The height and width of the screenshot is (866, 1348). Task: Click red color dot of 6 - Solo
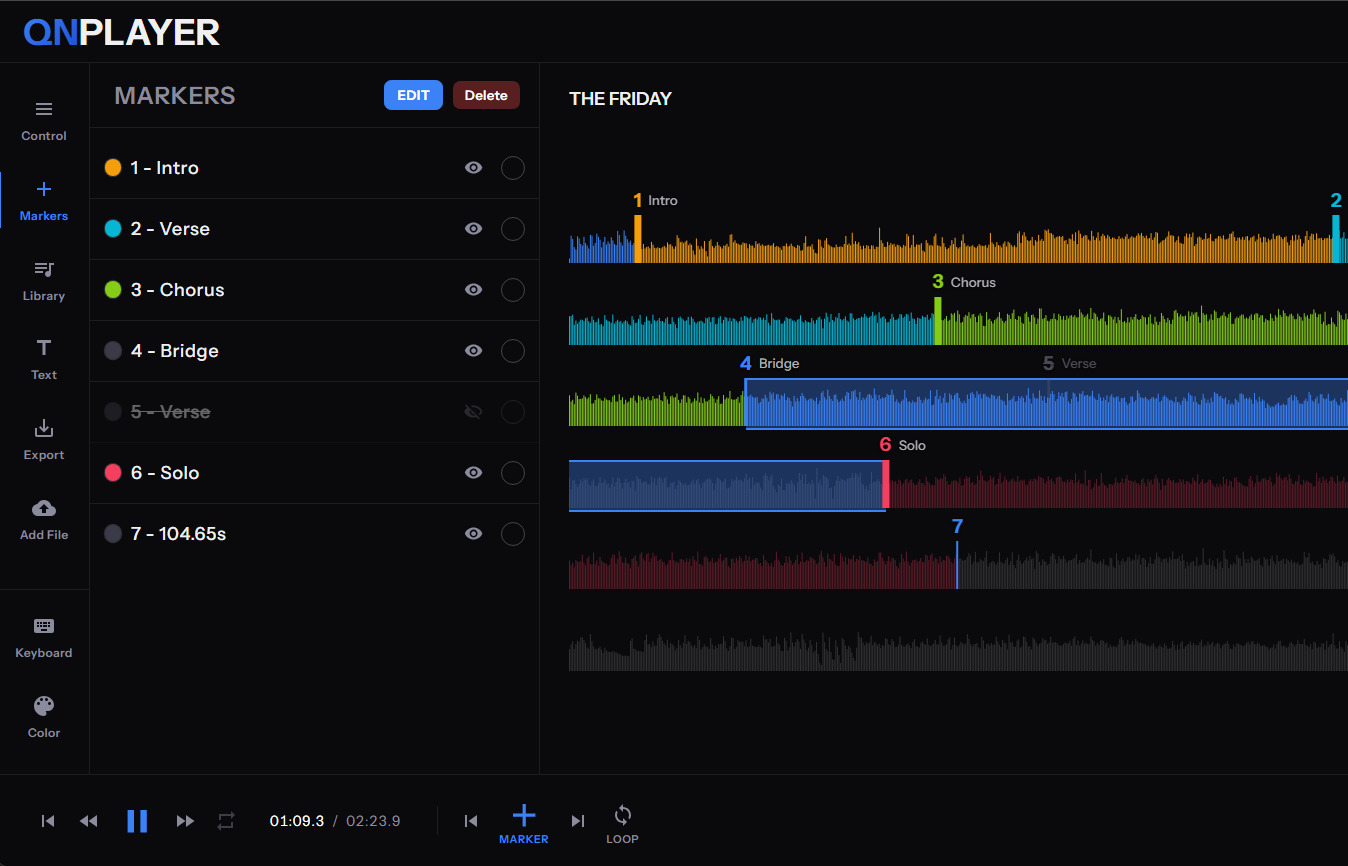pyautogui.click(x=113, y=473)
